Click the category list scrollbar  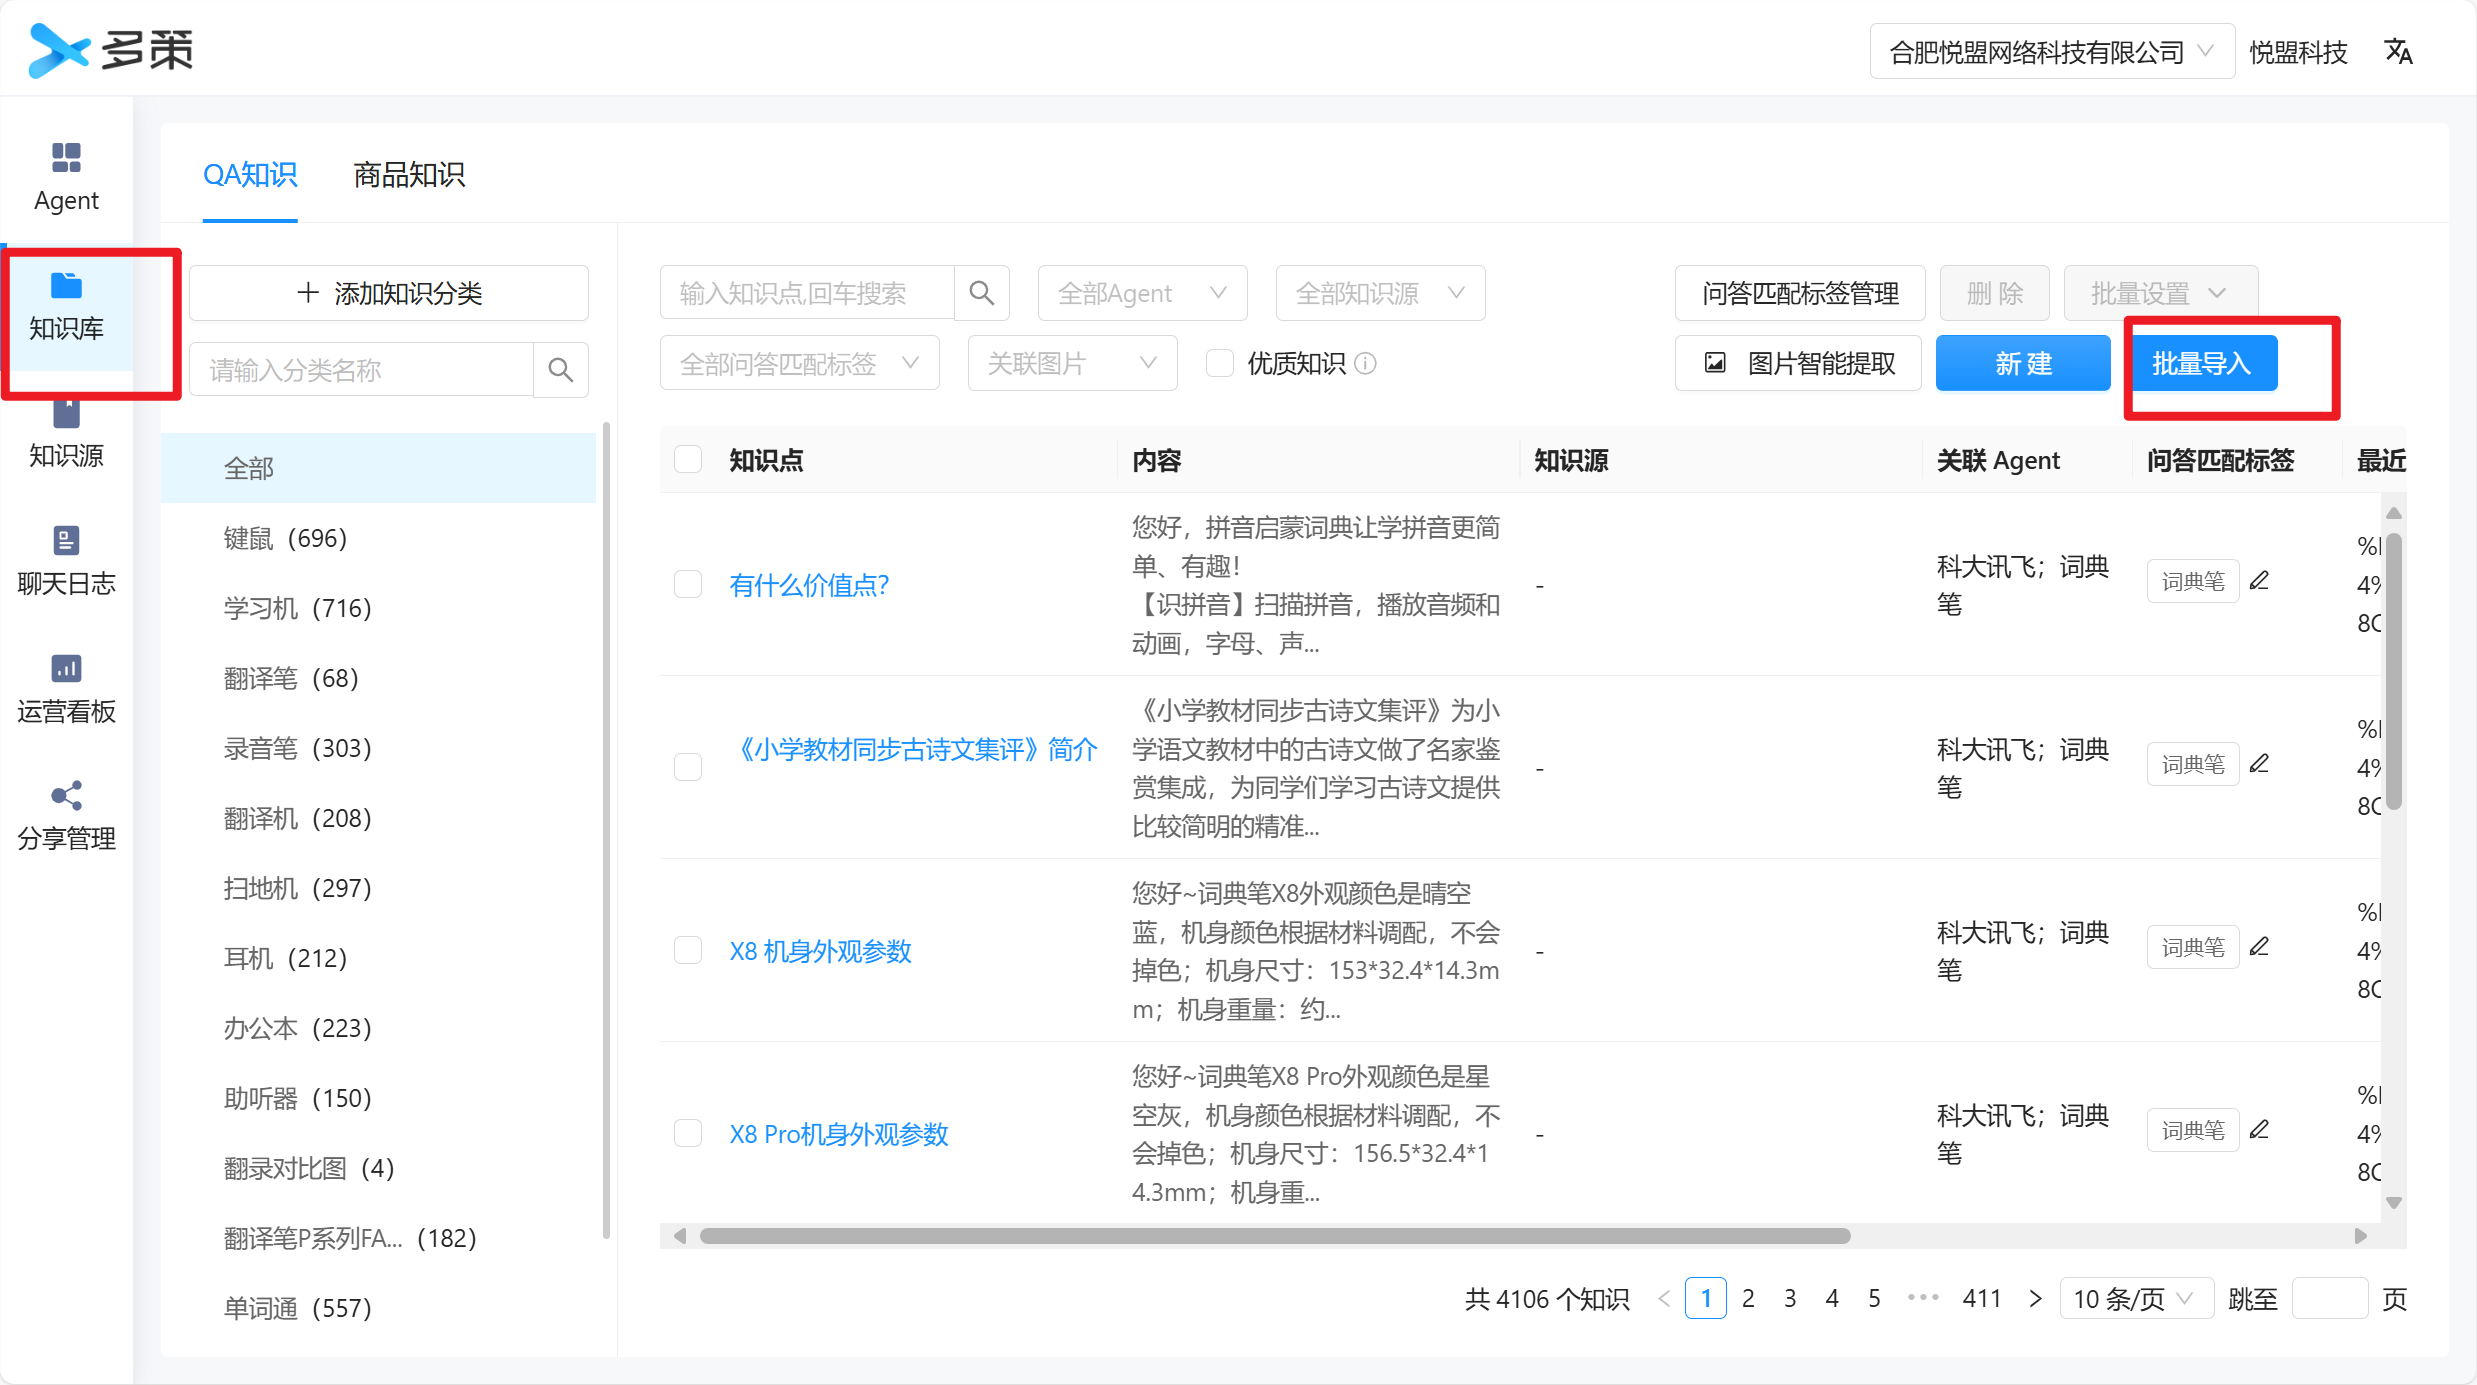click(606, 830)
